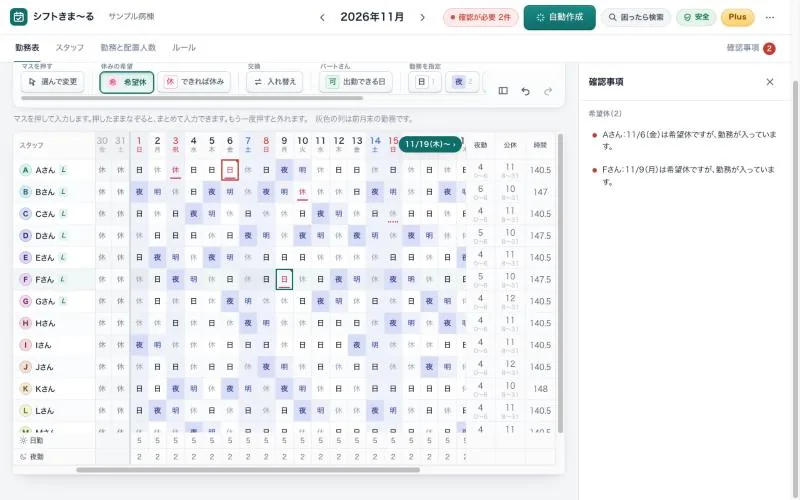Click Jさん avatar circle
Viewport: 800px width, 500px height.
[26, 367]
